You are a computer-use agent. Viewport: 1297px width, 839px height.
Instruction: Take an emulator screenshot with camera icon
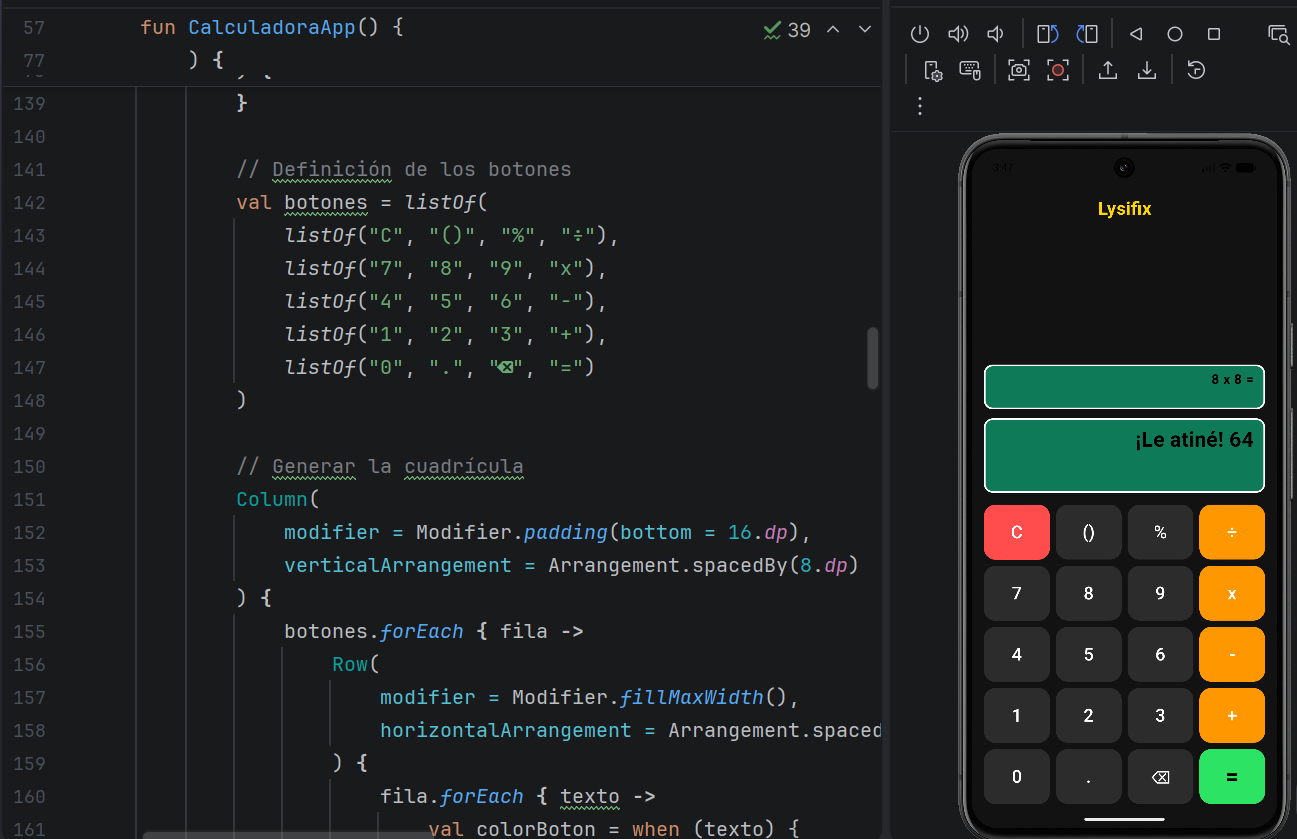point(1019,70)
